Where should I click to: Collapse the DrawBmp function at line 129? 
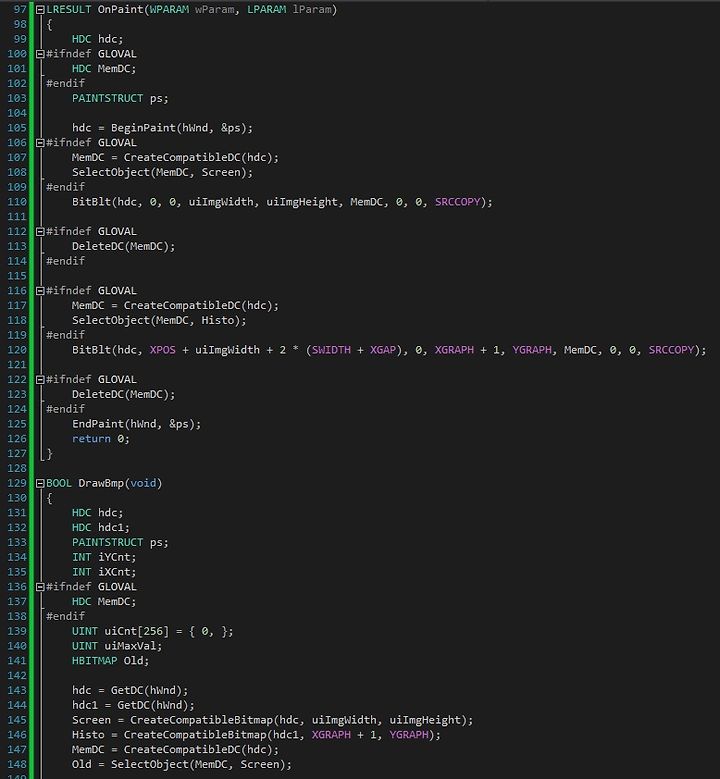pos(40,483)
